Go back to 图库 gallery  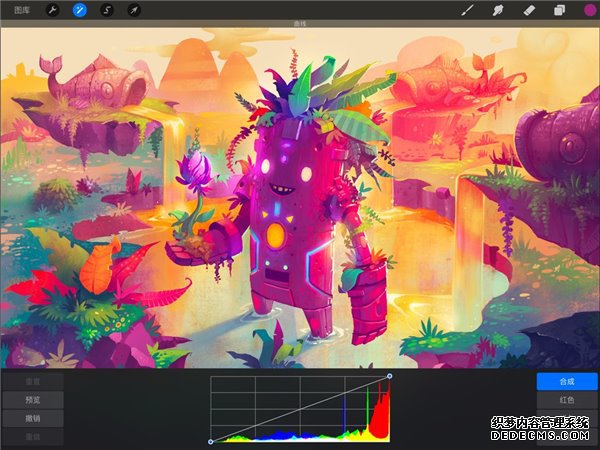(x=22, y=10)
